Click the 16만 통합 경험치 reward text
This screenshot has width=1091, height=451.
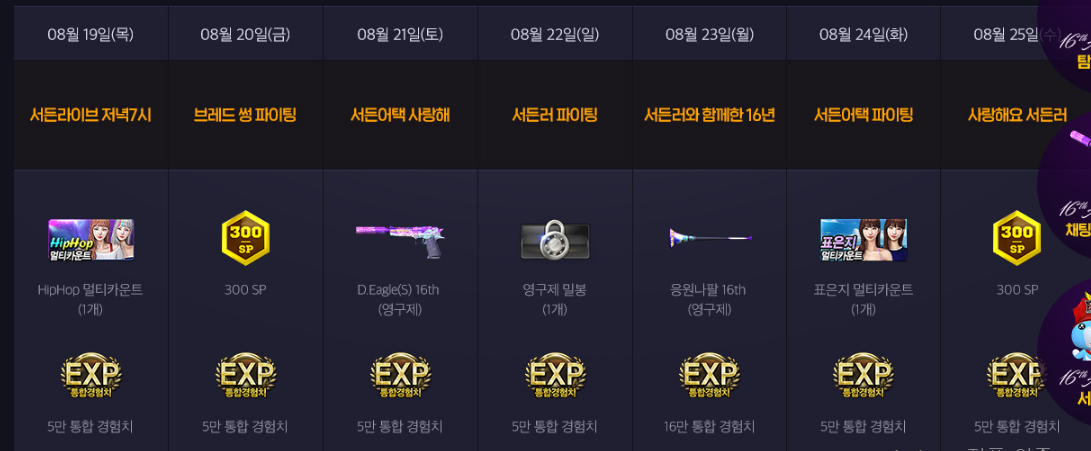pos(709,427)
